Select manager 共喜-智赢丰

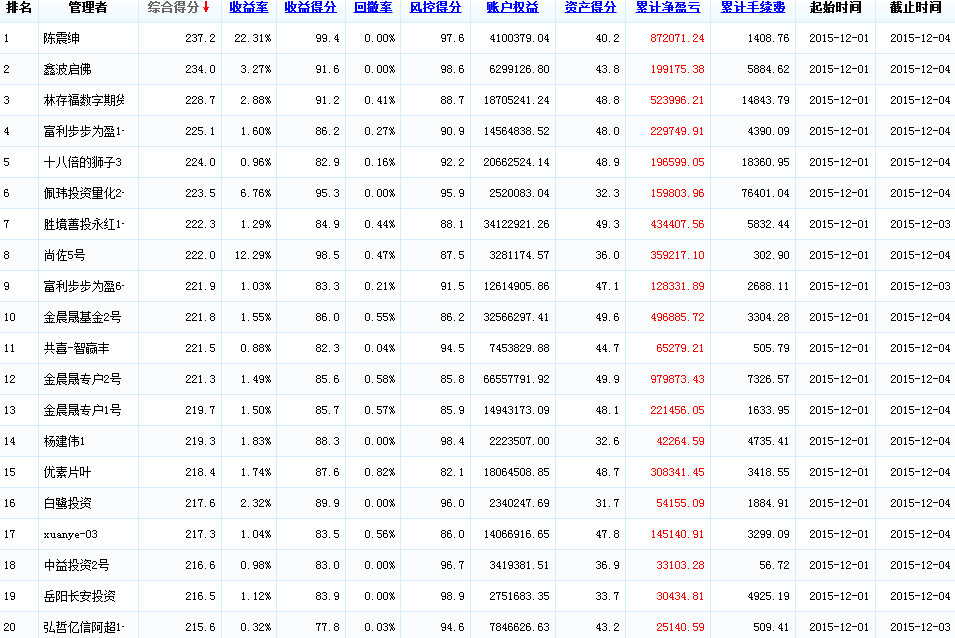pos(76,348)
